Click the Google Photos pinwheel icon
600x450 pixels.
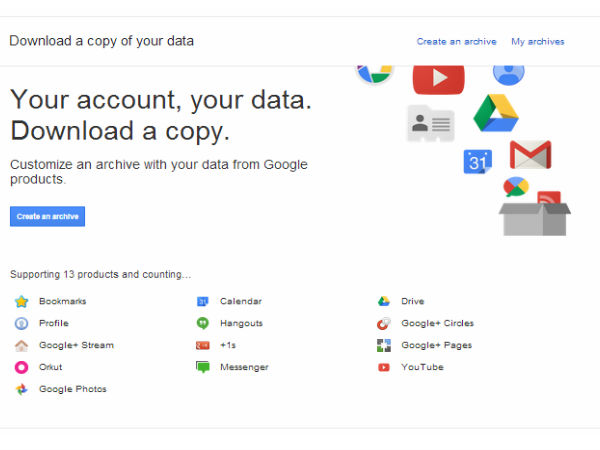21,389
